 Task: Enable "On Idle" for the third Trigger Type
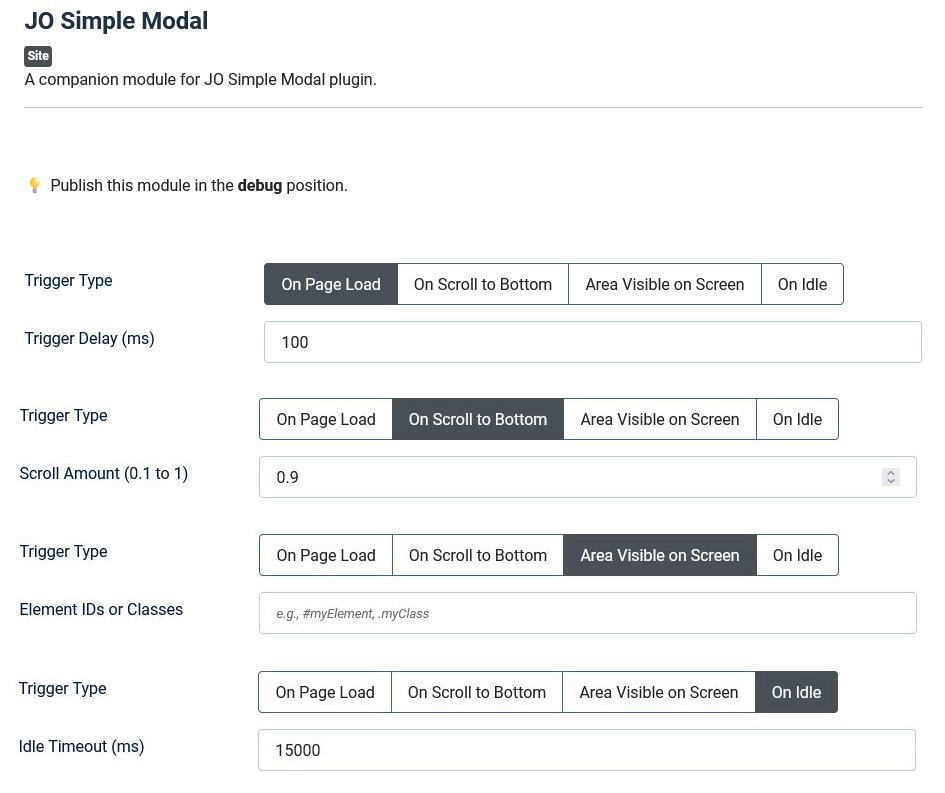(x=797, y=555)
